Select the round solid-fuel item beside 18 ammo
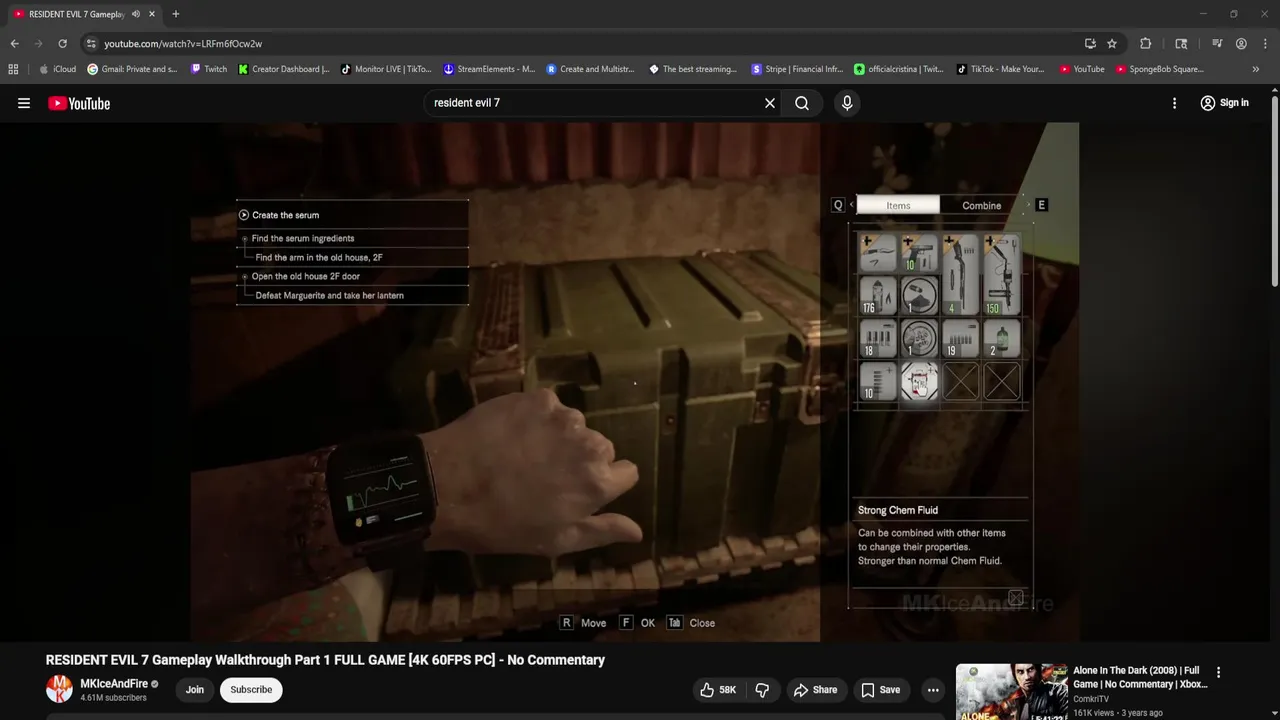Viewport: 1280px width, 720px height. pos(919,338)
